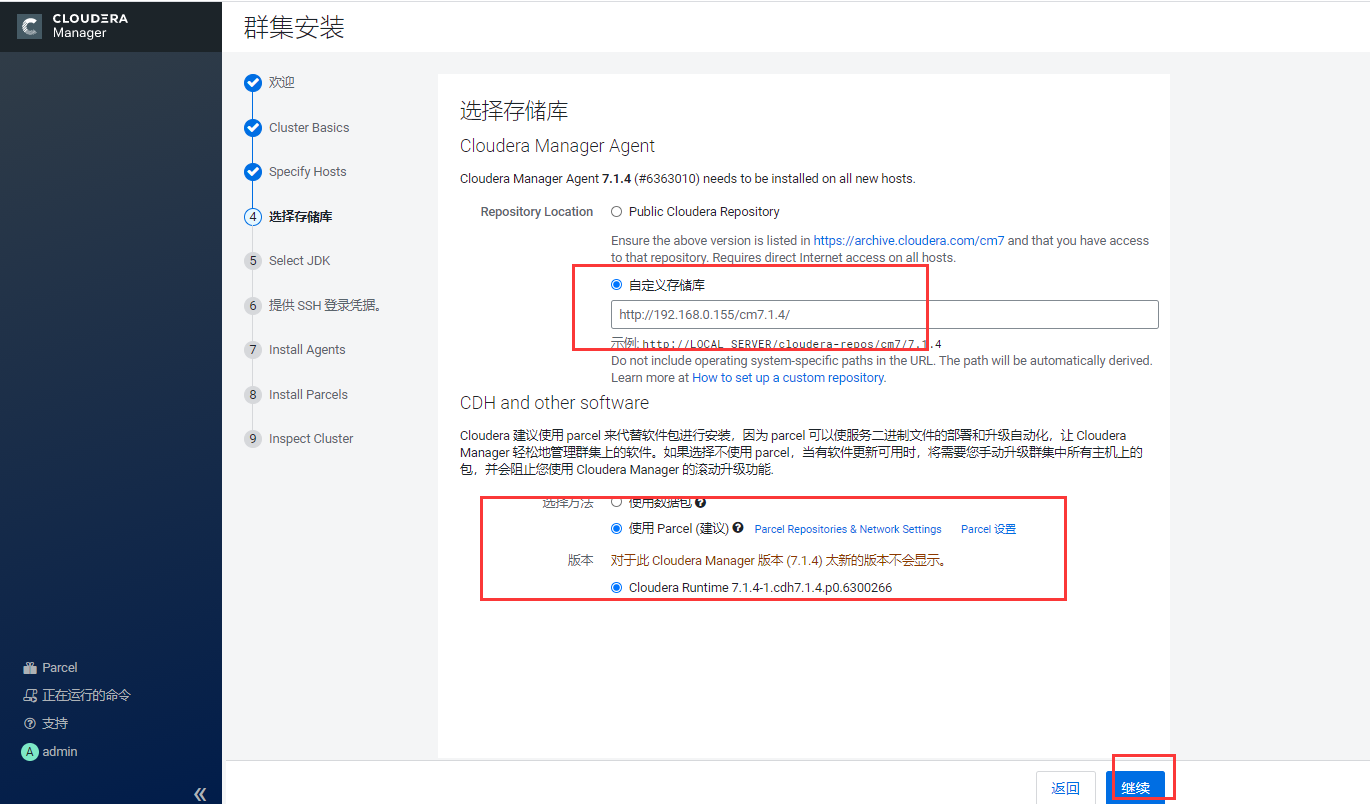Select Cloudera Runtime 7.1.4 radio button
The width and height of the screenshot is (1370, 804).
pos(617,588)
